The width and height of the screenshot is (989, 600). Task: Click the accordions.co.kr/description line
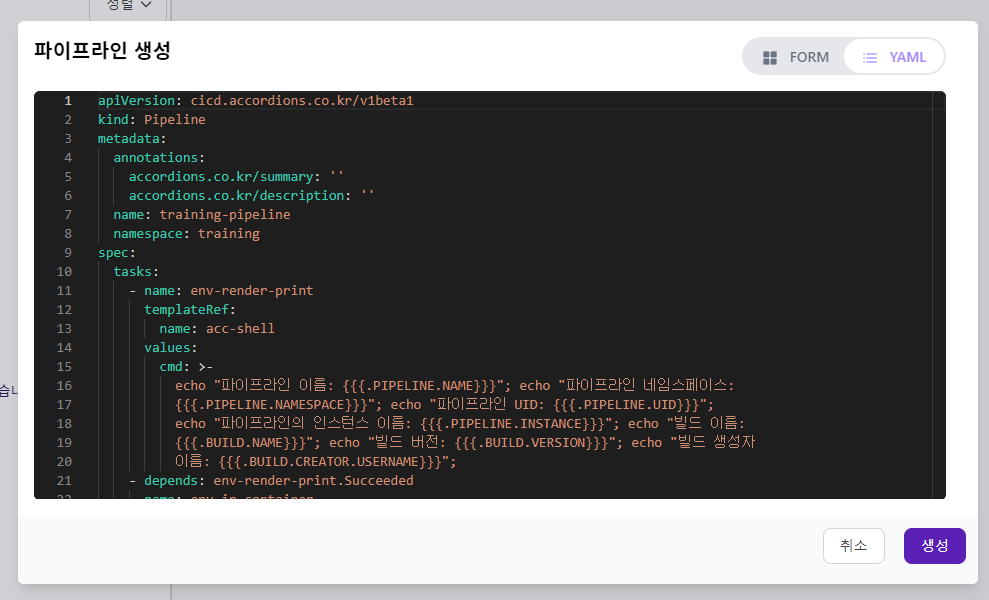click(251, 195)
